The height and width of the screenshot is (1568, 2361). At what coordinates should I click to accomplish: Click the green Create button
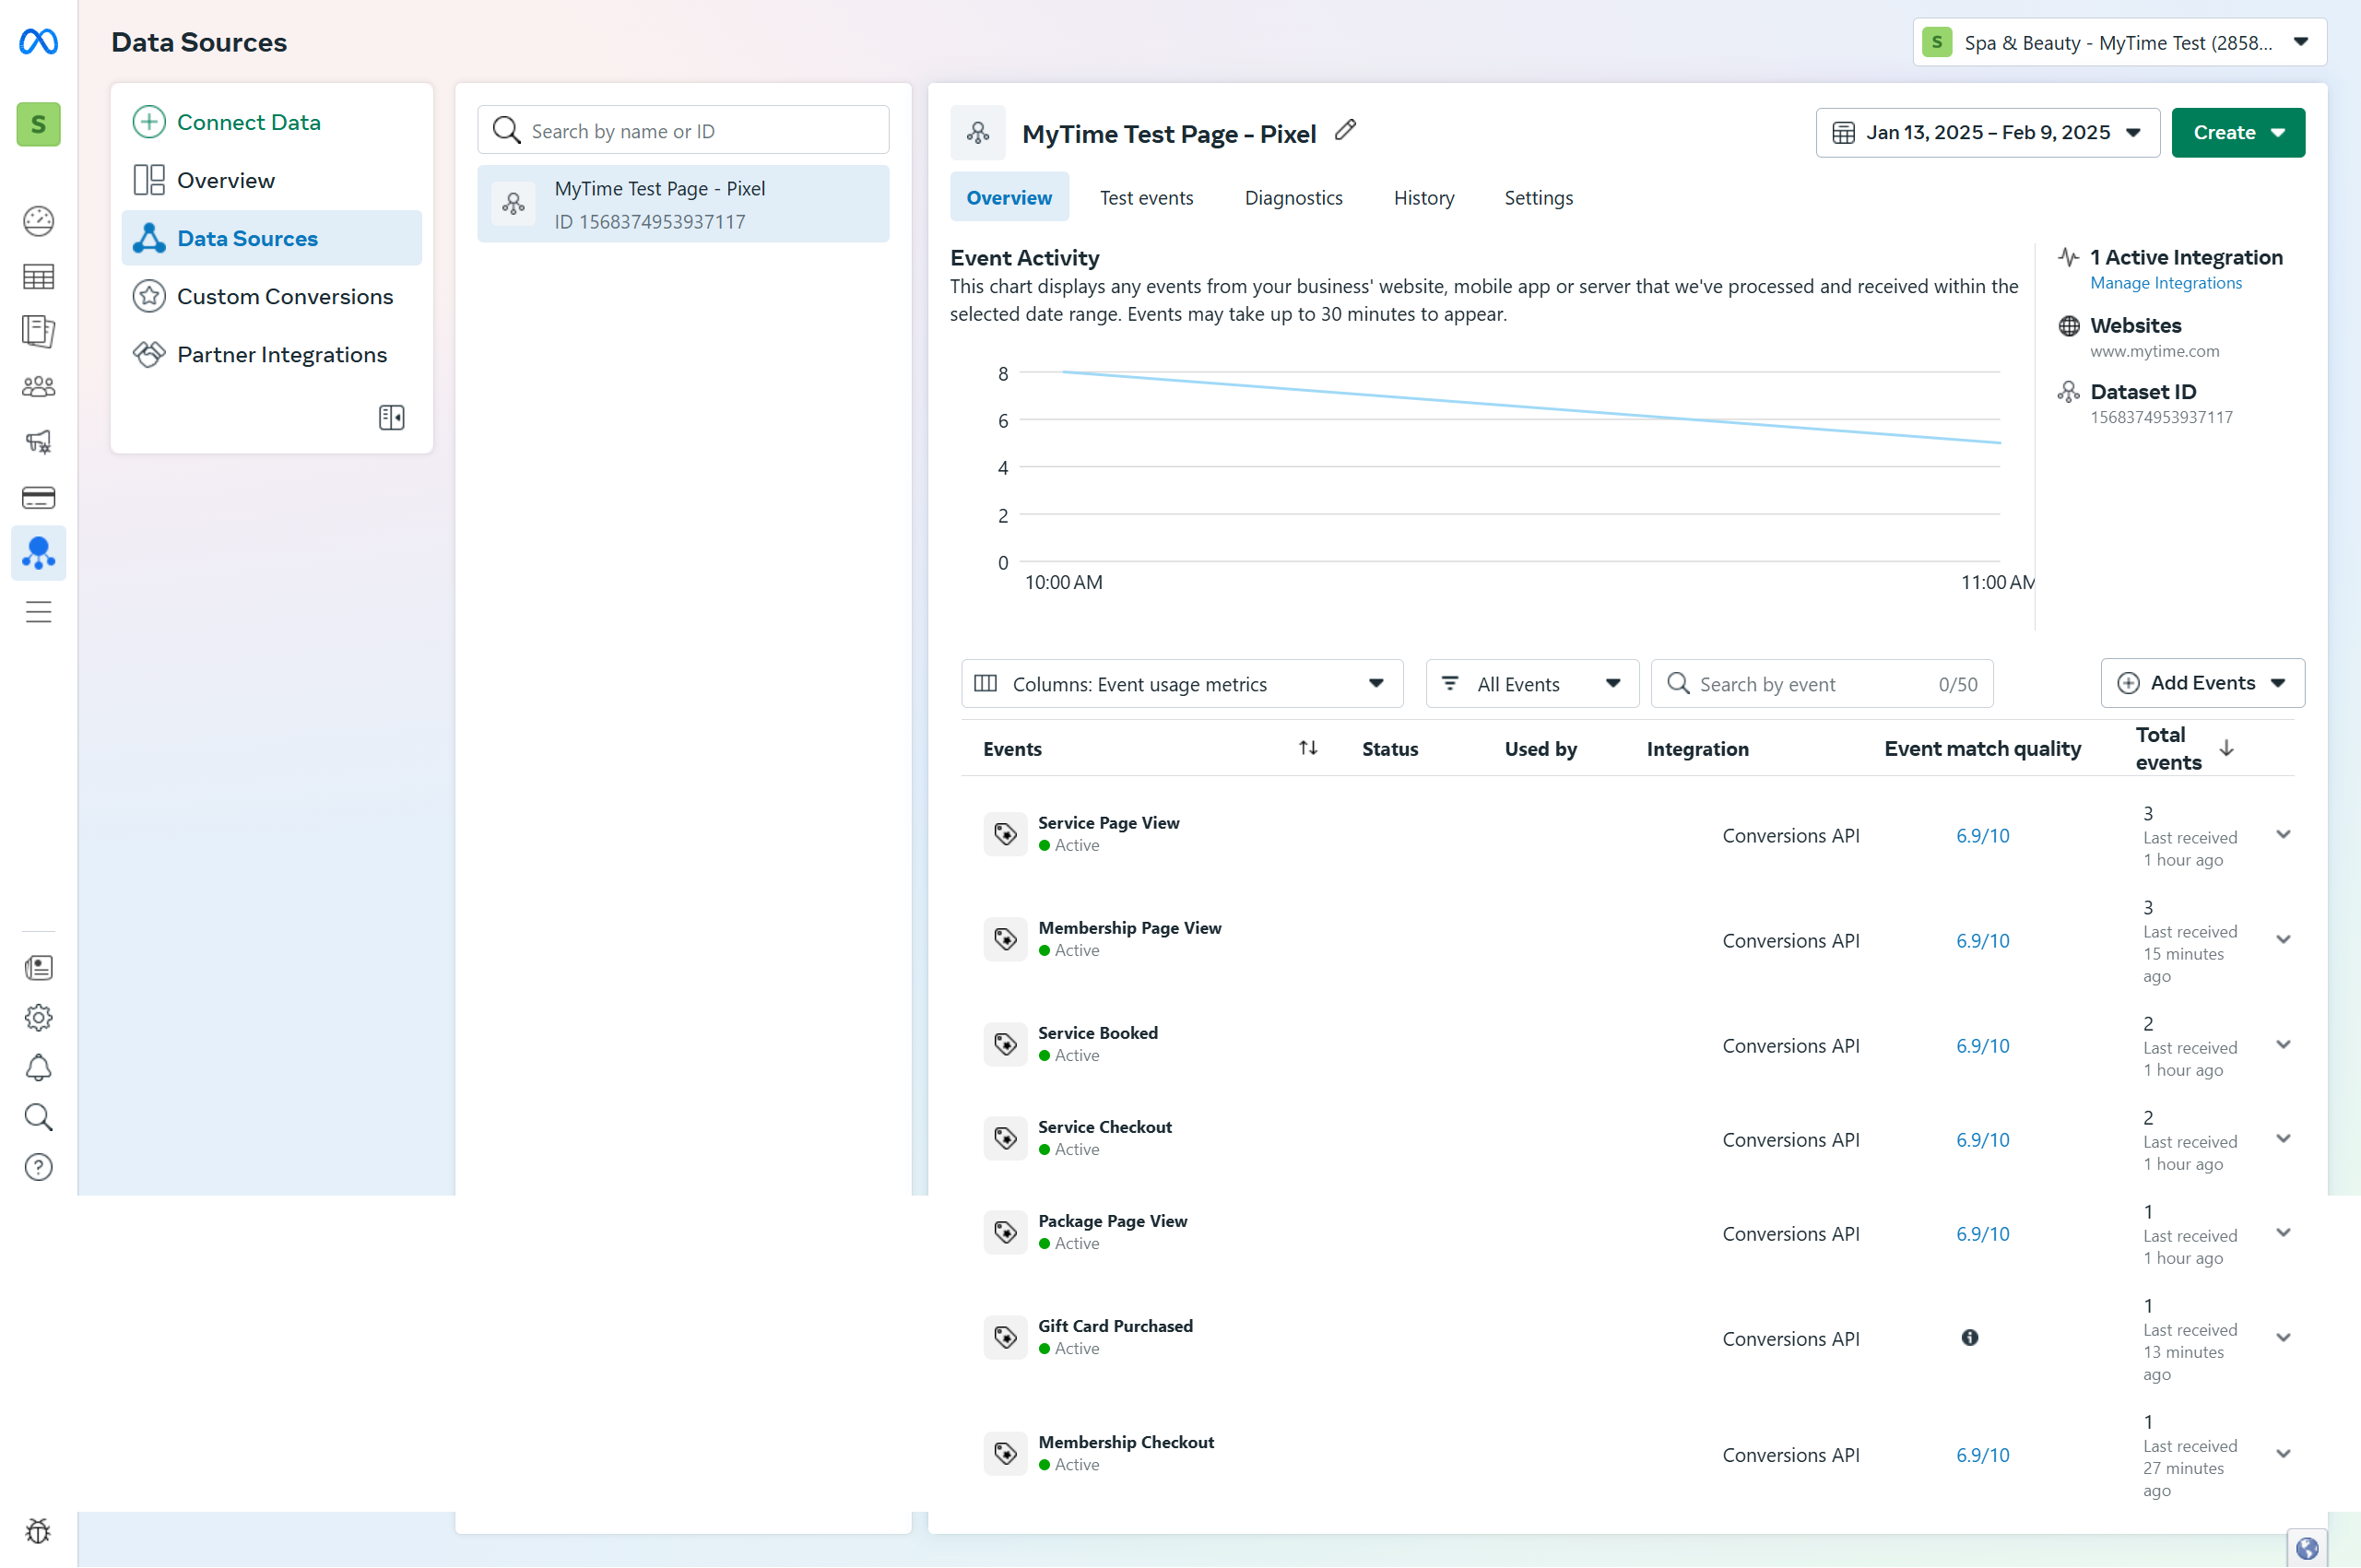(2237, 133)
